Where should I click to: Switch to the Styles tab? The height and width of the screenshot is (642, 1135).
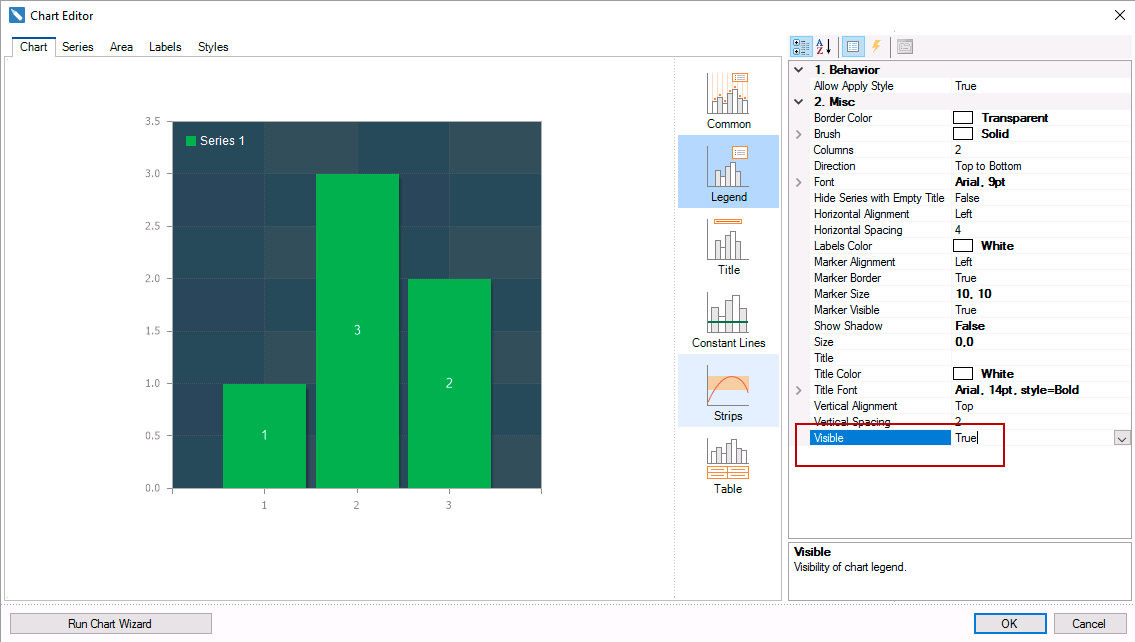[213, 47]
